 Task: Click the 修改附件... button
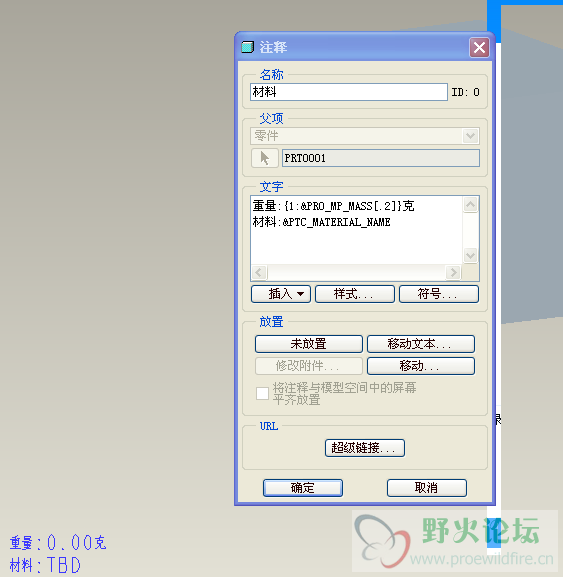click(x=309, y=366)
